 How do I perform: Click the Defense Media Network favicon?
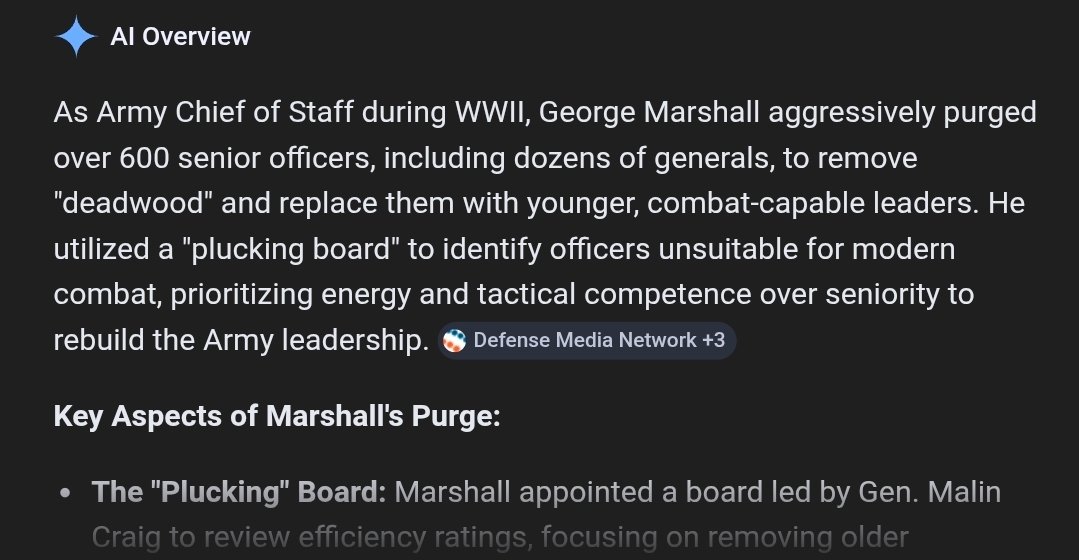coord(455,341)
